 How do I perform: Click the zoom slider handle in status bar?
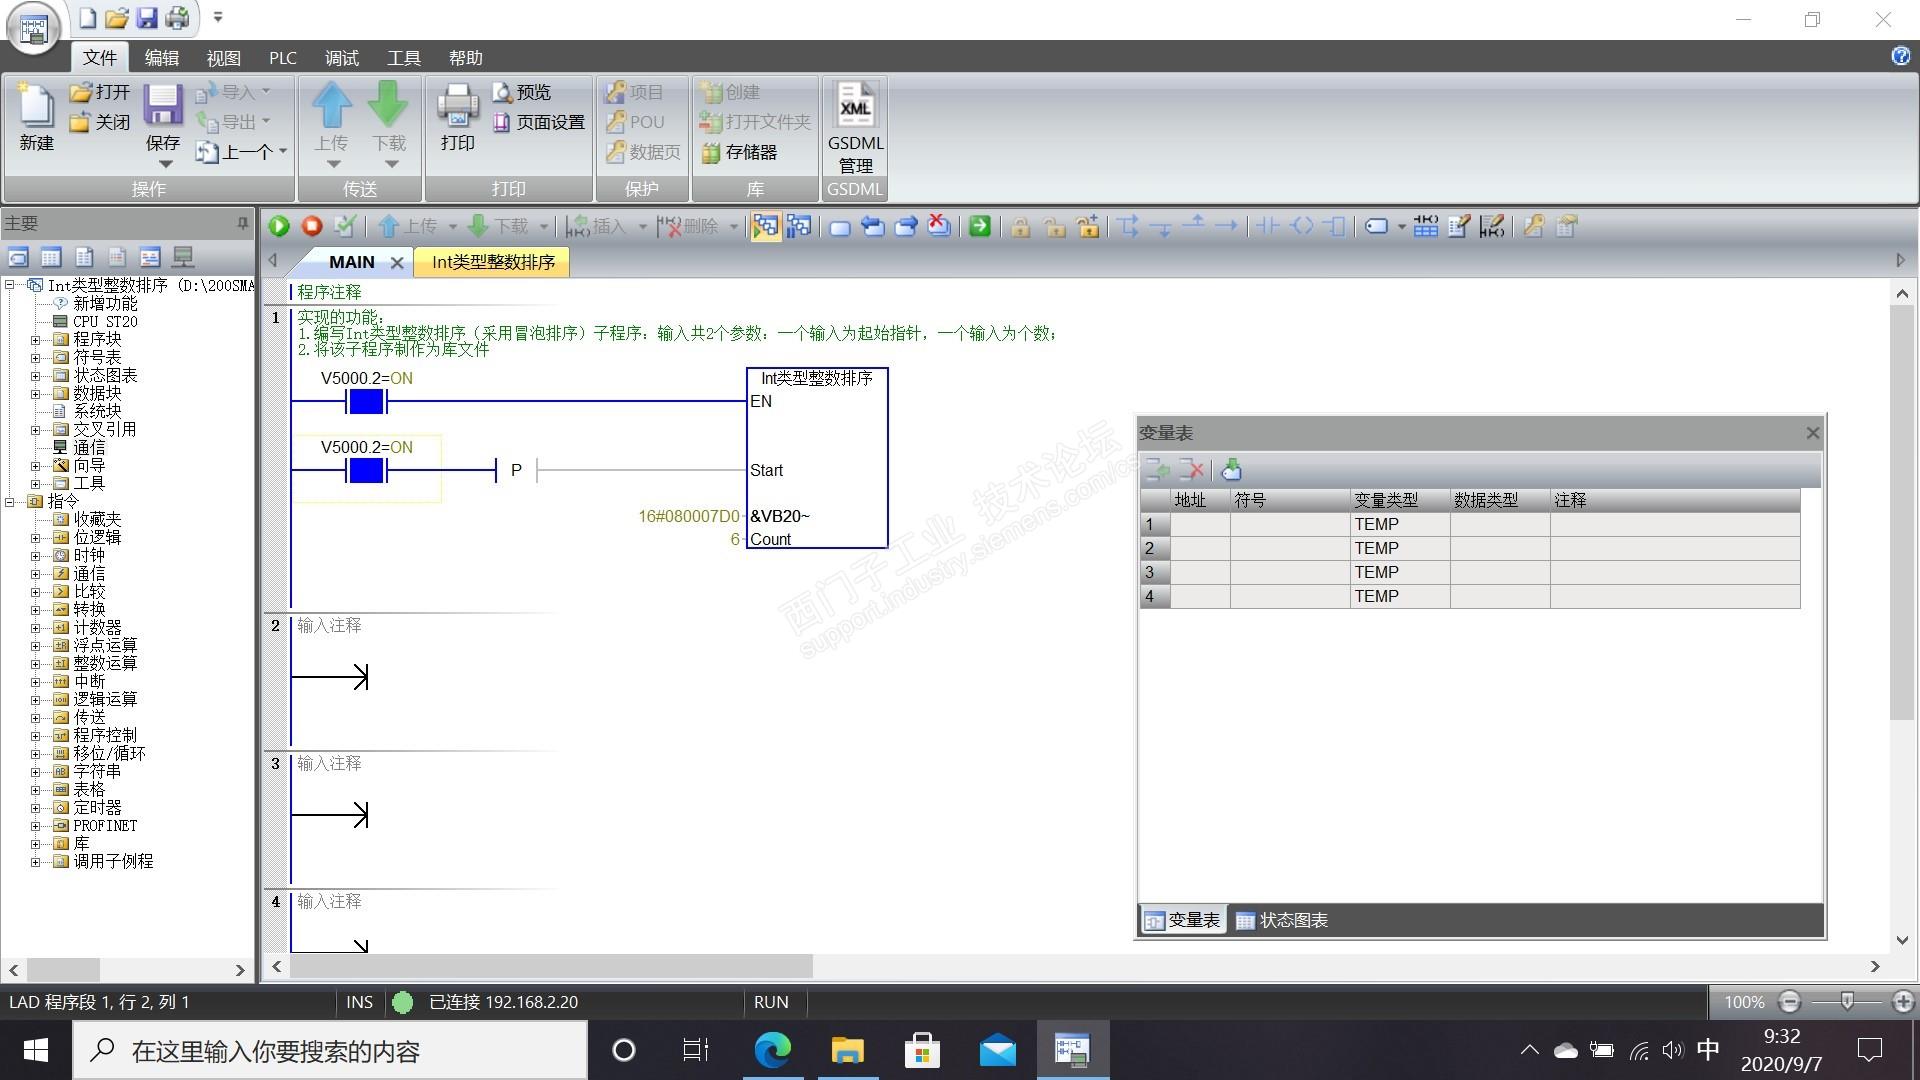[1847, 1001]
